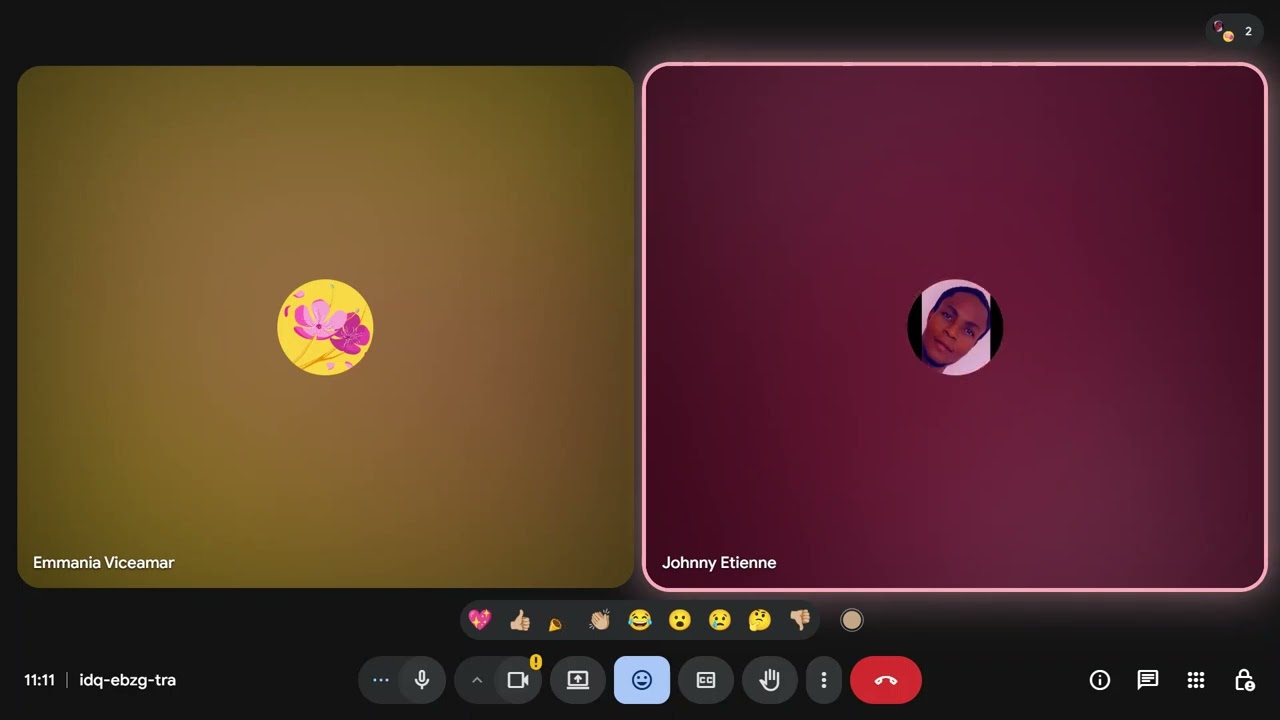The image size is (1280, 720).
Task: Show the participants list with count 2
Action: tap(1234, 31)
